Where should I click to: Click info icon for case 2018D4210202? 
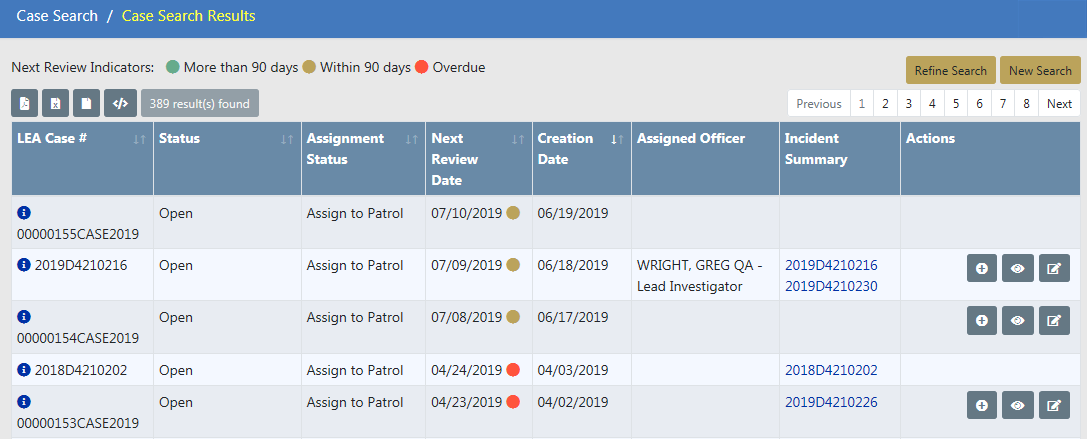click(x=24, y=370)
